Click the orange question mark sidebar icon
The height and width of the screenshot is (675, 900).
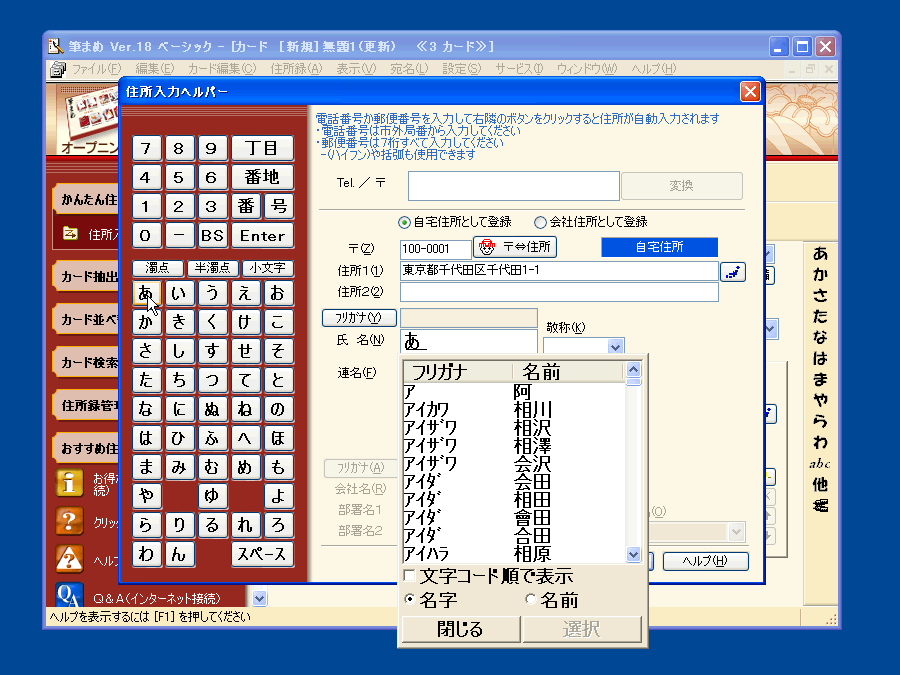click(x=69, y=521)
